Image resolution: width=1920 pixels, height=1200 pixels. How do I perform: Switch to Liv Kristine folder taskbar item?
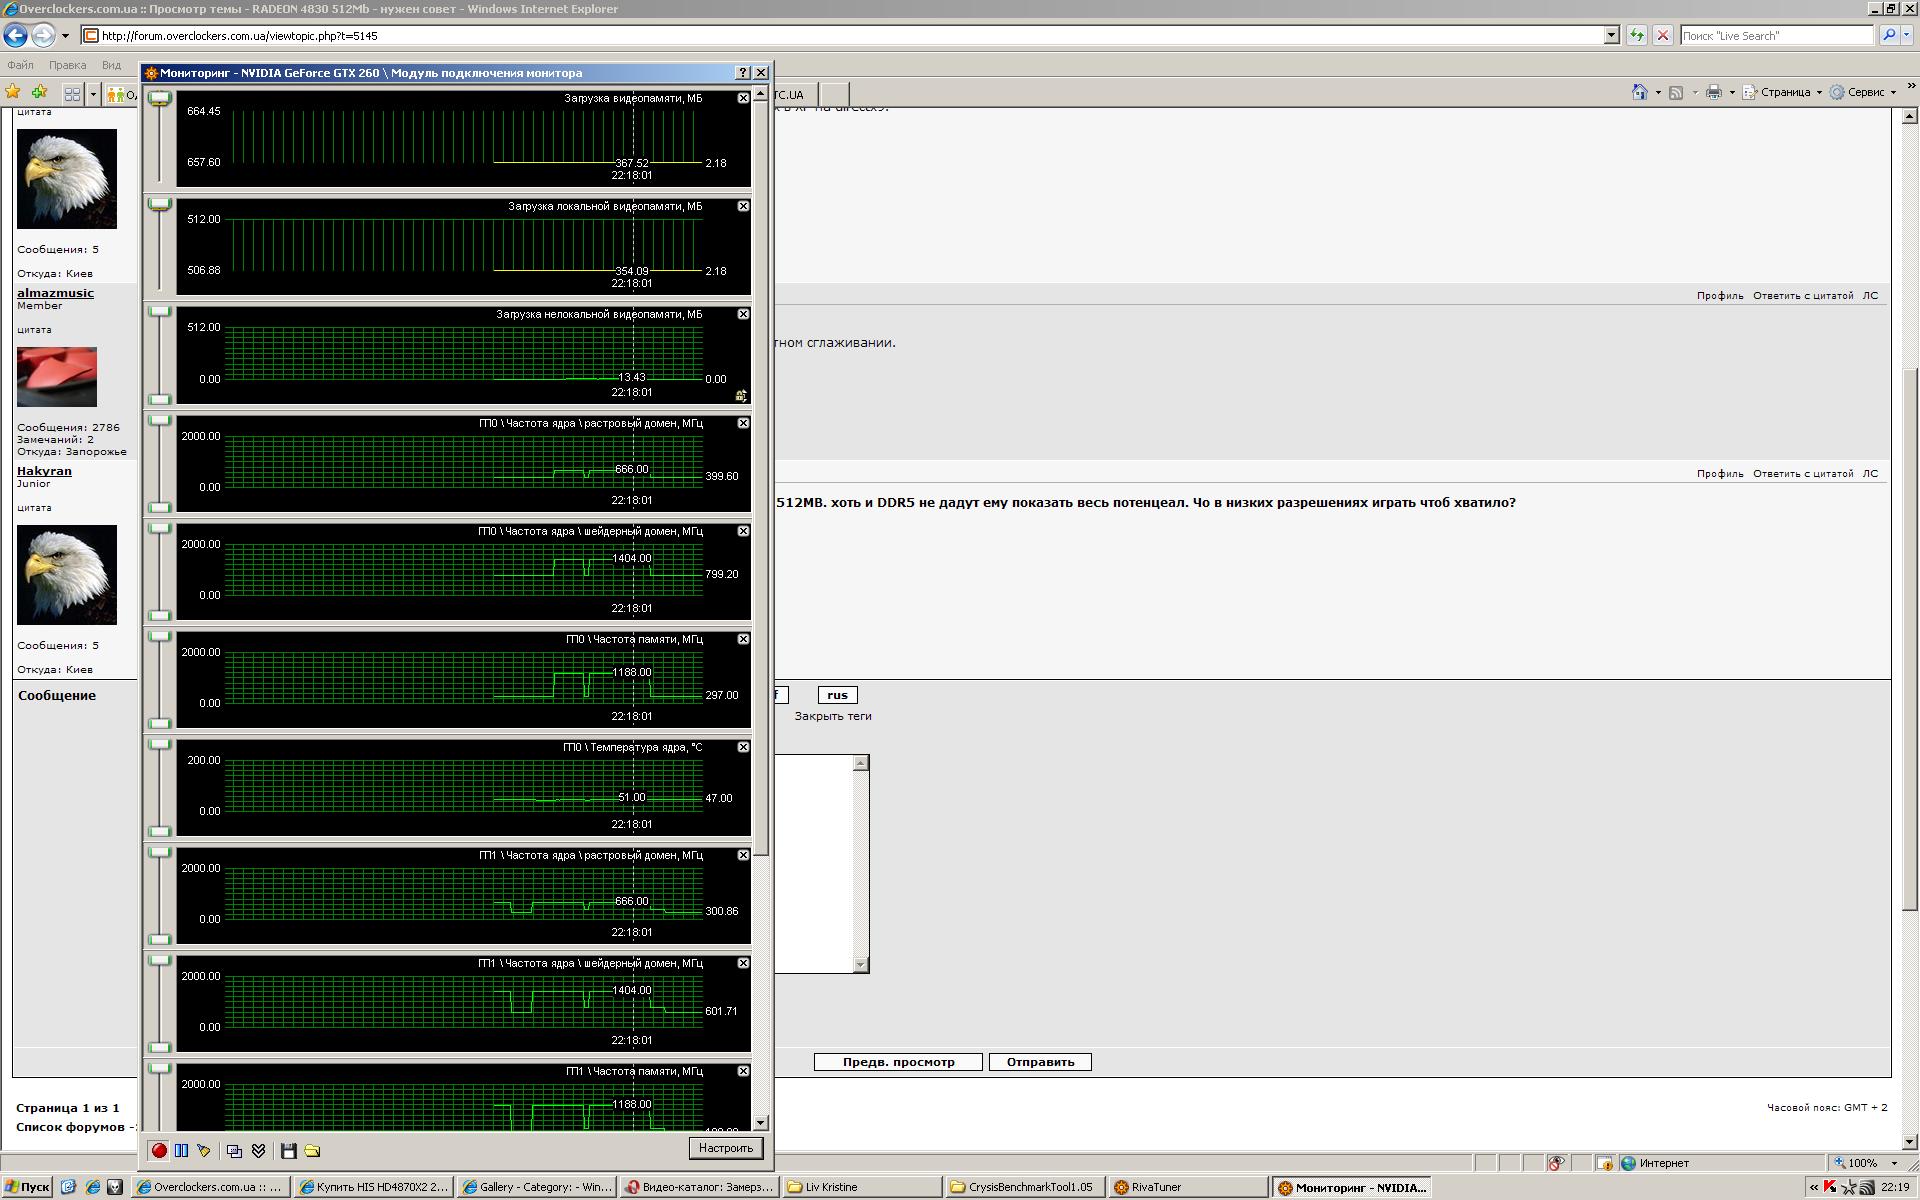[x=861, y=1187]
